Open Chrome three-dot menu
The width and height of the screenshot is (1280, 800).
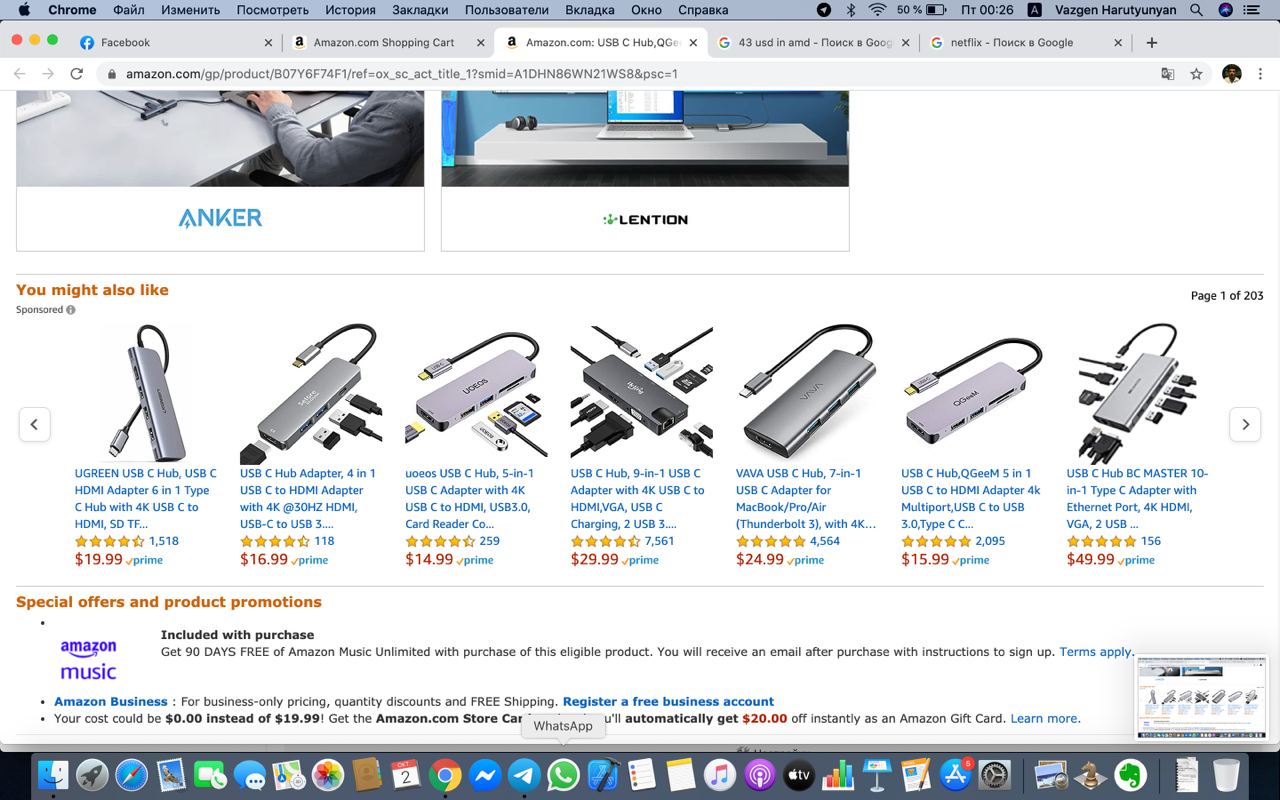(1261, 74)
